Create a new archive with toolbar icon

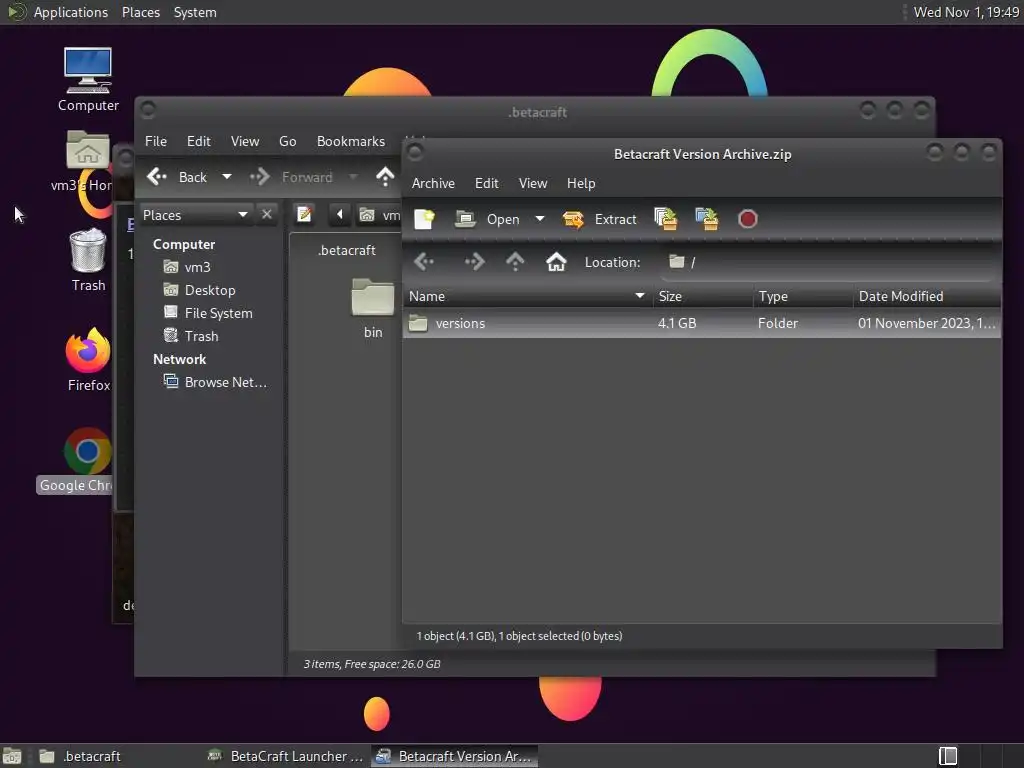424,219
